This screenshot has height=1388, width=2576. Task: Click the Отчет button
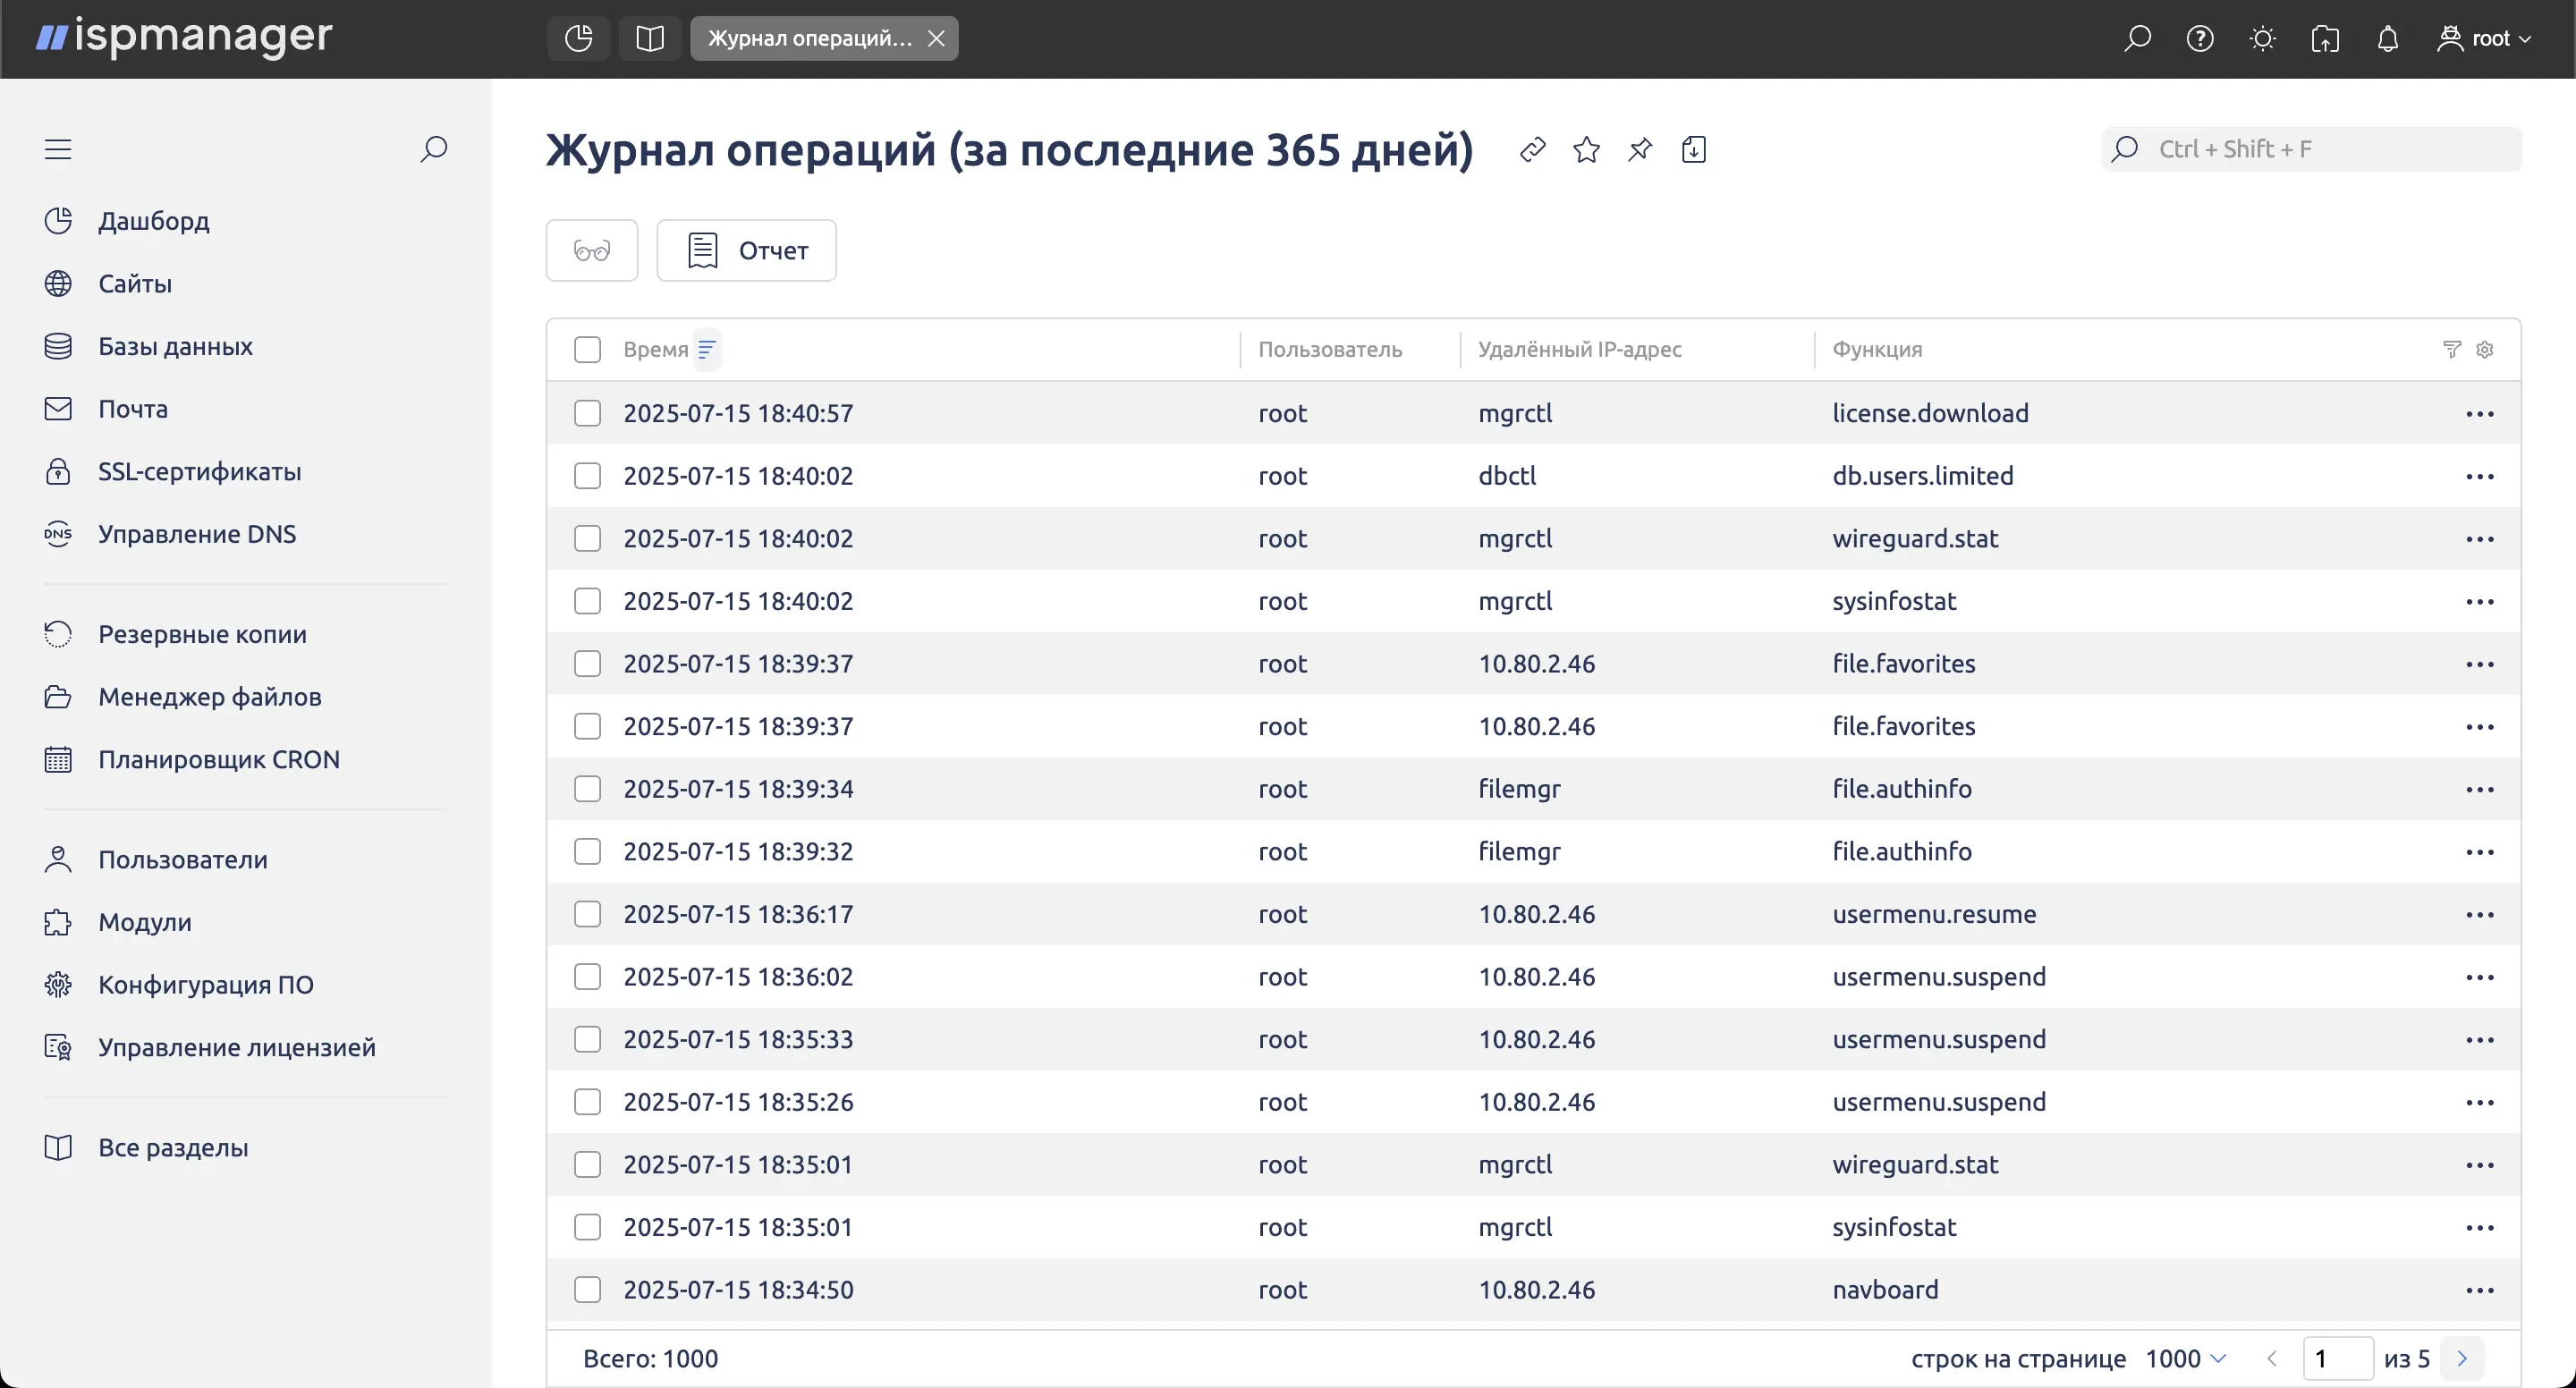pyautogui.click(x=746, y=250)
